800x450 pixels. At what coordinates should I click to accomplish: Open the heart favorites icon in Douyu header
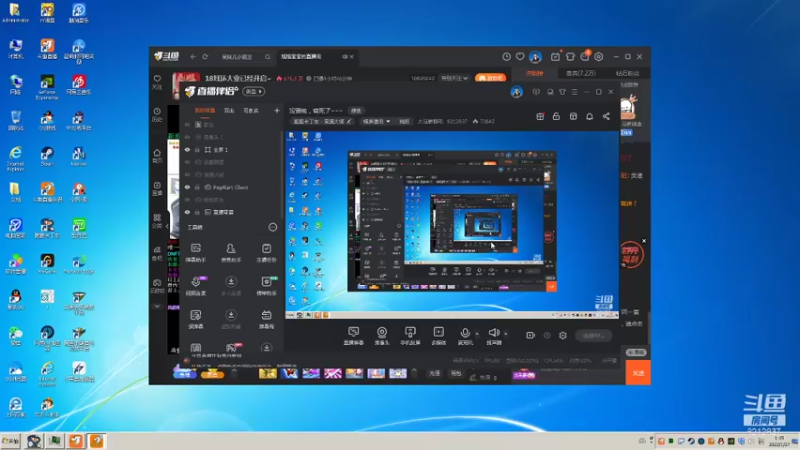click(x=520, y=57)
